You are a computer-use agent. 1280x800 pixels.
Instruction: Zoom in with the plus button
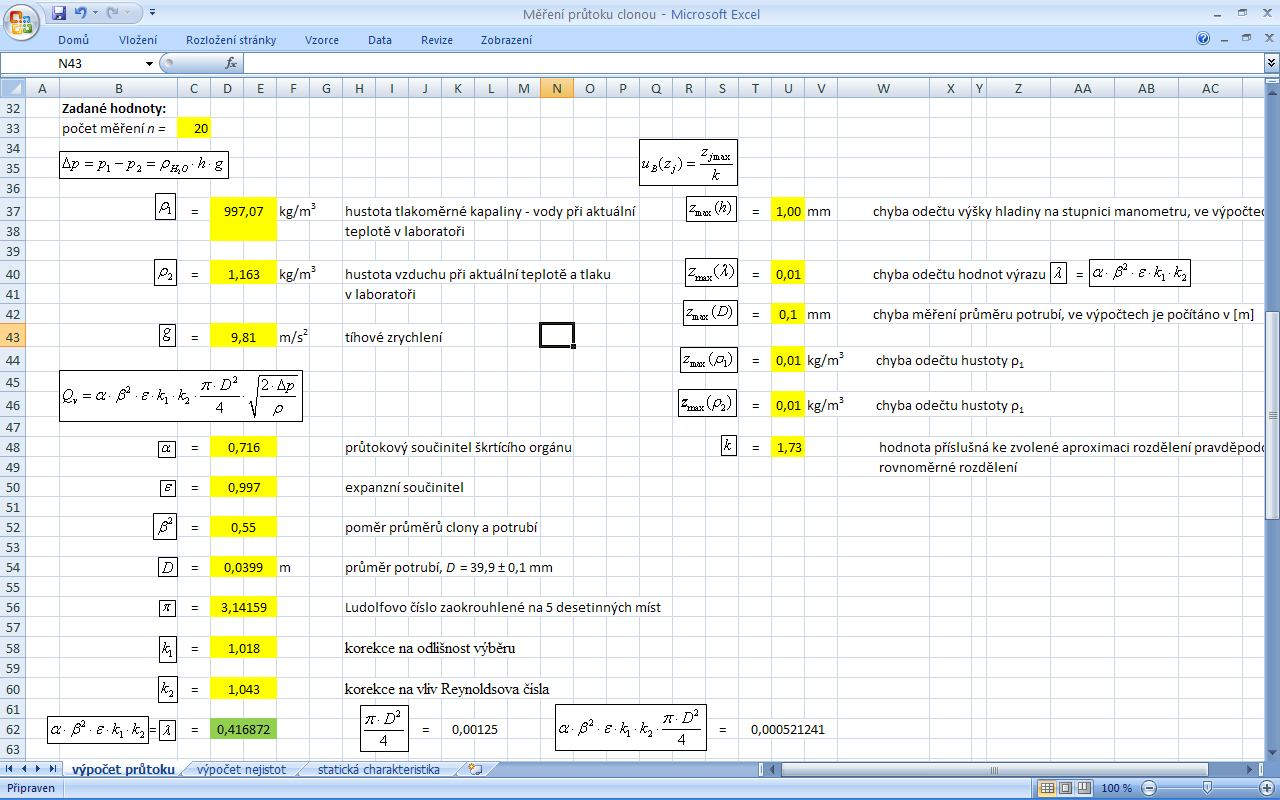pos(1267,788)
